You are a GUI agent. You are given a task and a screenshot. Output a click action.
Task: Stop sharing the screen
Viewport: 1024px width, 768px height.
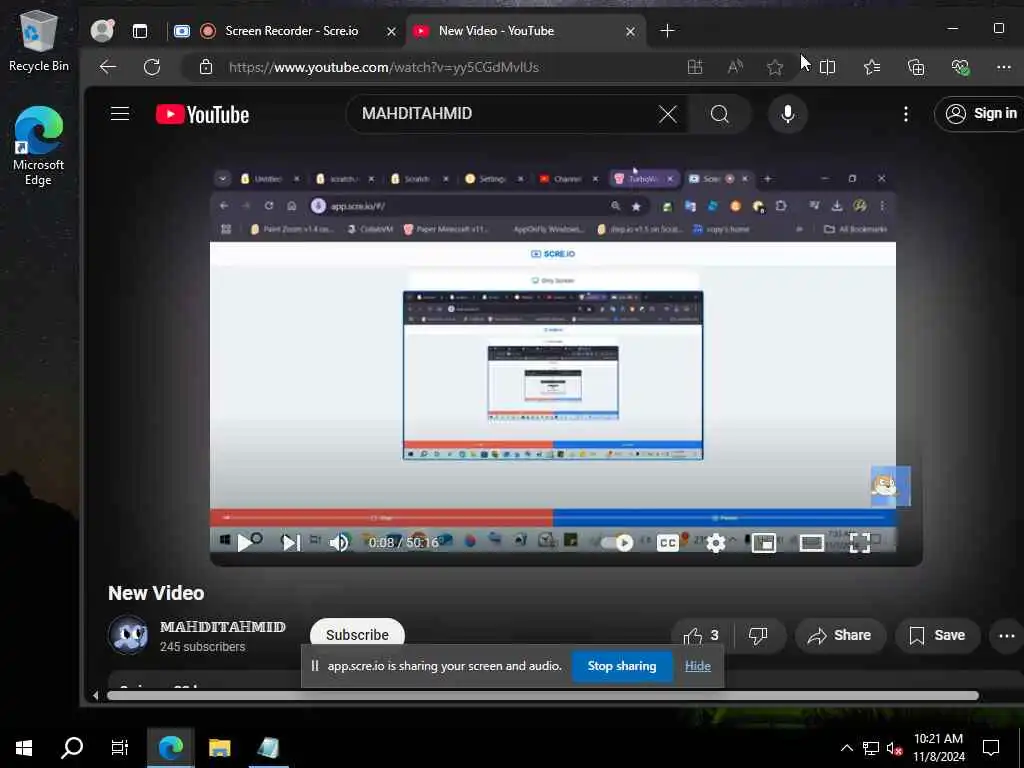(622, 666)
